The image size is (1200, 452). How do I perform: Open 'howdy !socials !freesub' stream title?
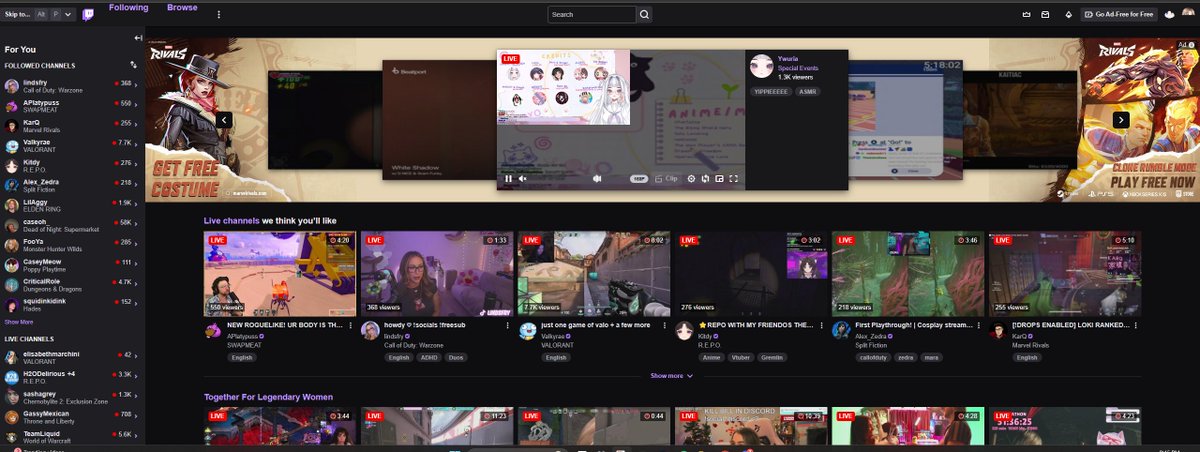(425, 325)
